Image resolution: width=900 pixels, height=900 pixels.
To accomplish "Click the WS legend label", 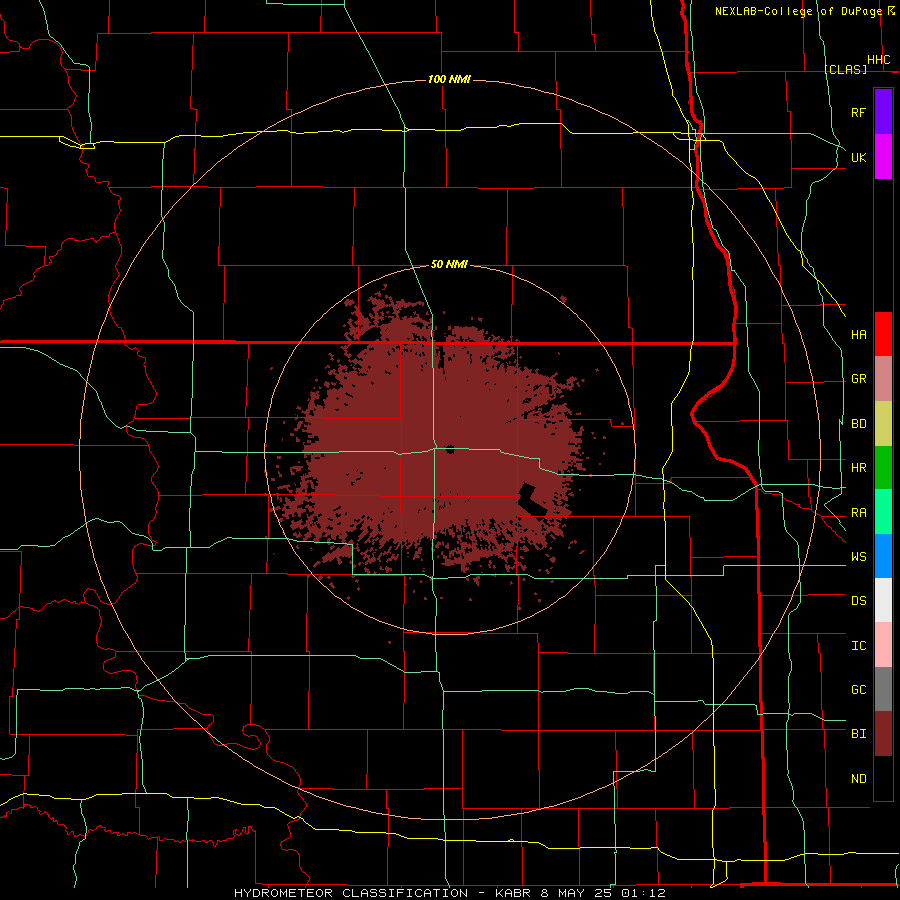I will [x=858, y=557].
